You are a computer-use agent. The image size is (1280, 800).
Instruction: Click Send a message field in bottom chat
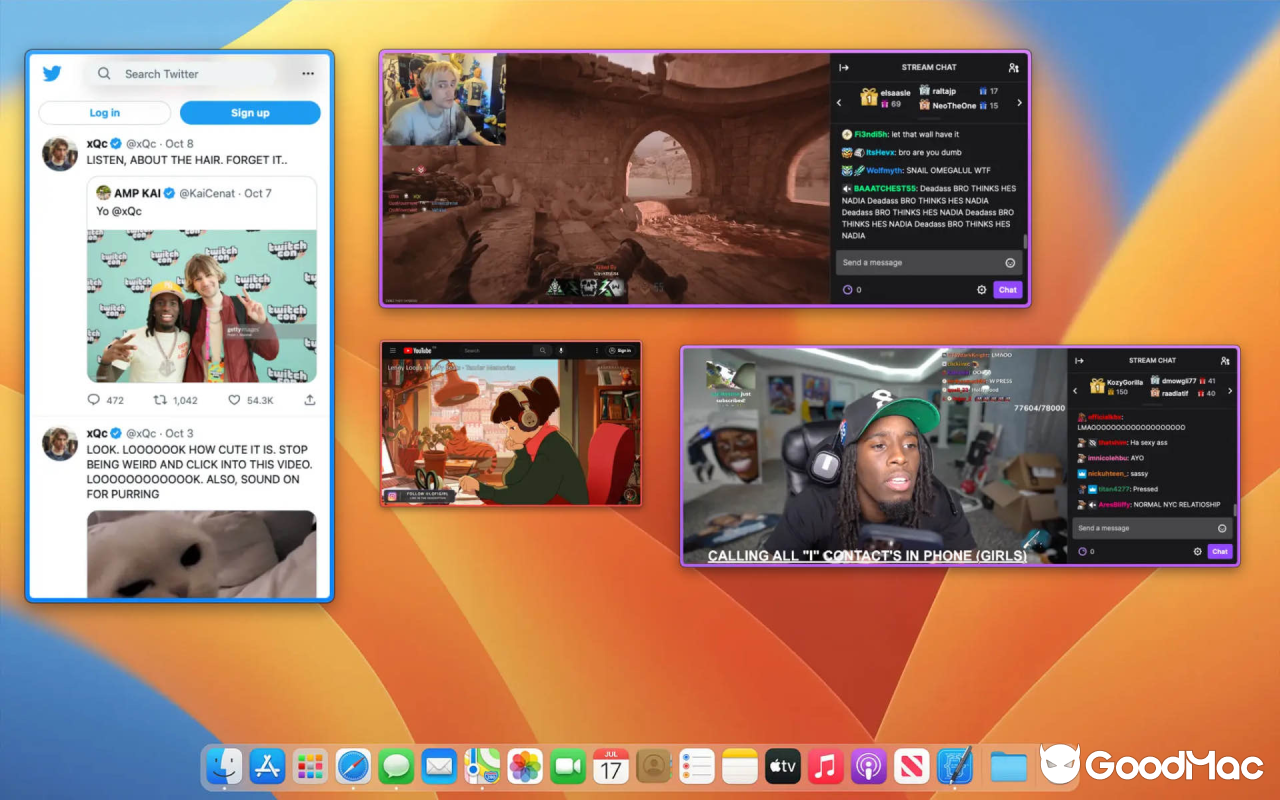pyautogui.click(x=1140, y=528)
